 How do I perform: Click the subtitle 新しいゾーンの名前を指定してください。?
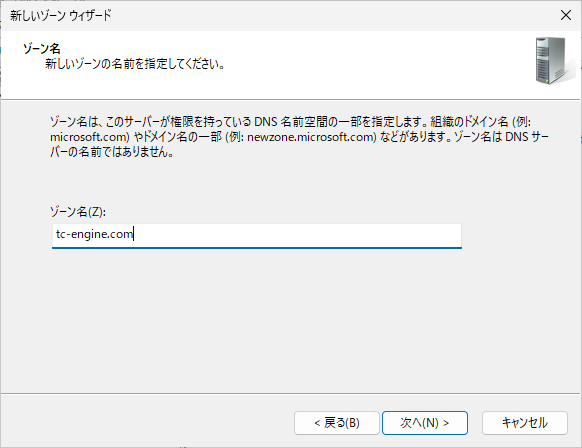point(135,64)
